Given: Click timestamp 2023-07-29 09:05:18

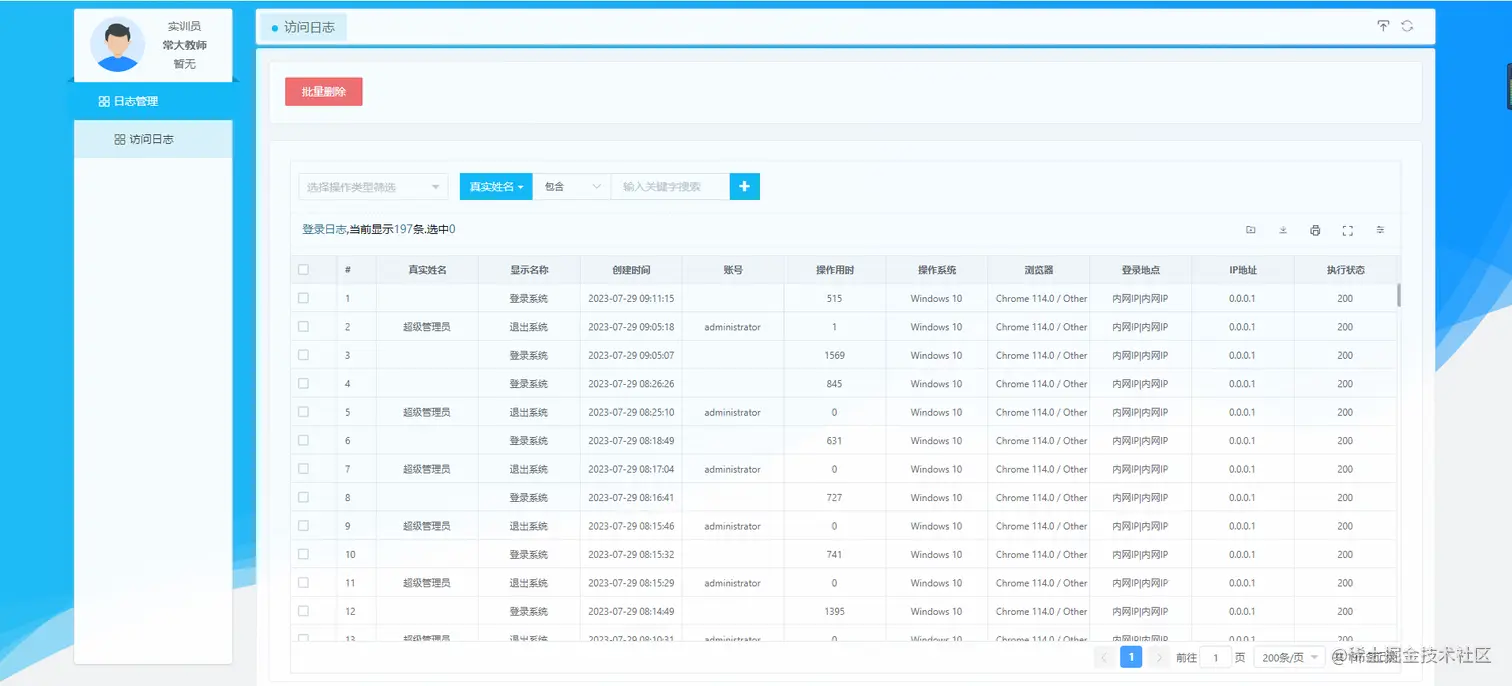Looking at the screenshot, I should click(x=631, y=327).
